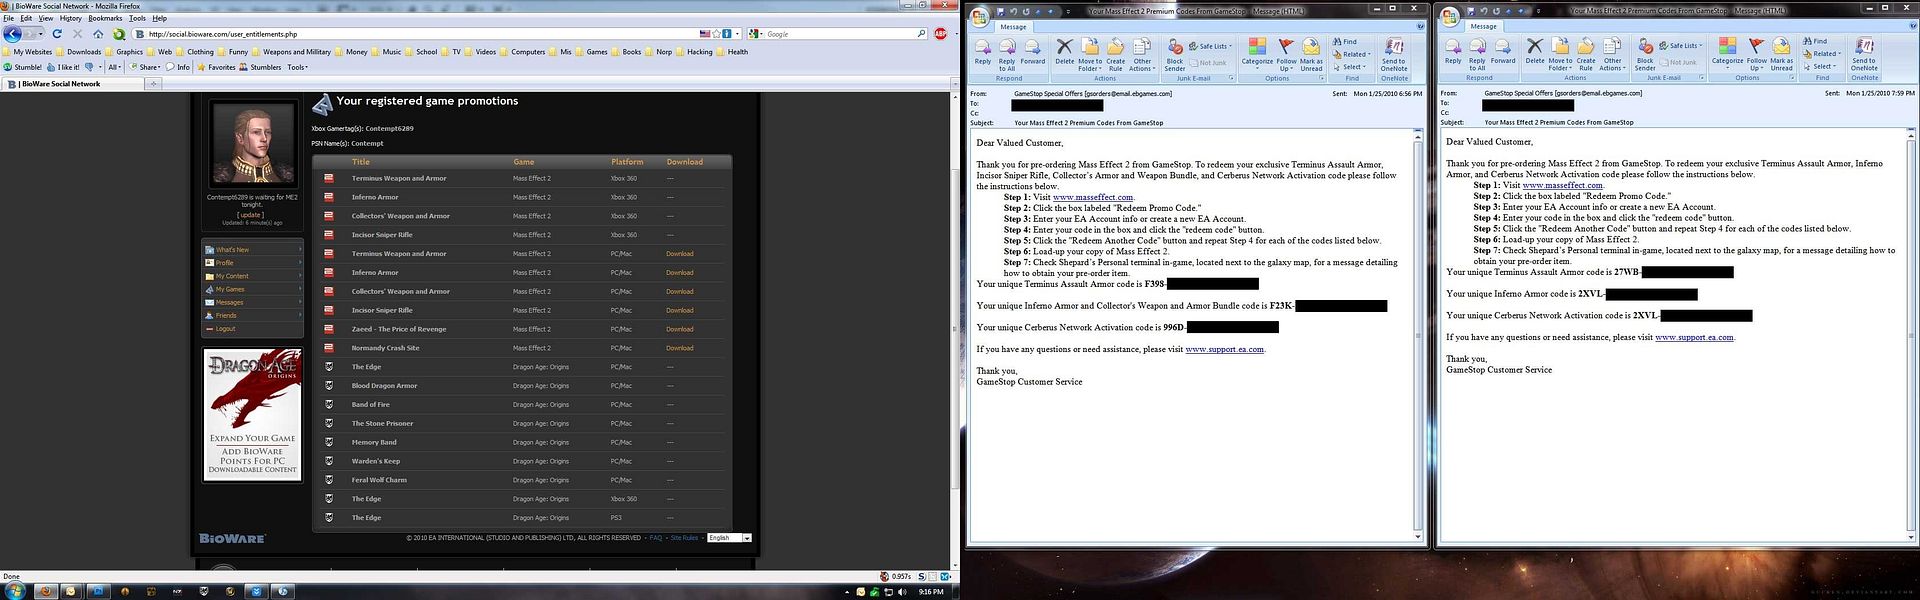
Task: Click the [update] link under avatar
Action: [250, 215]
